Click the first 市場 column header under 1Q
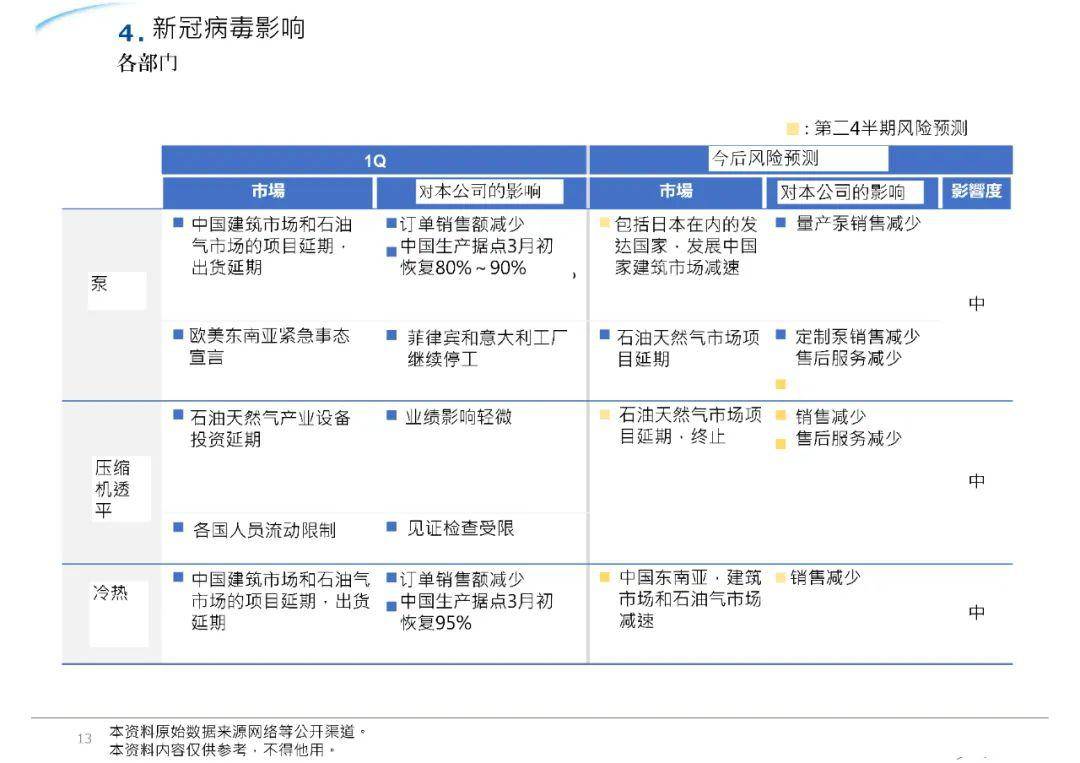The image size is (1080, 763). click(268, 191)
